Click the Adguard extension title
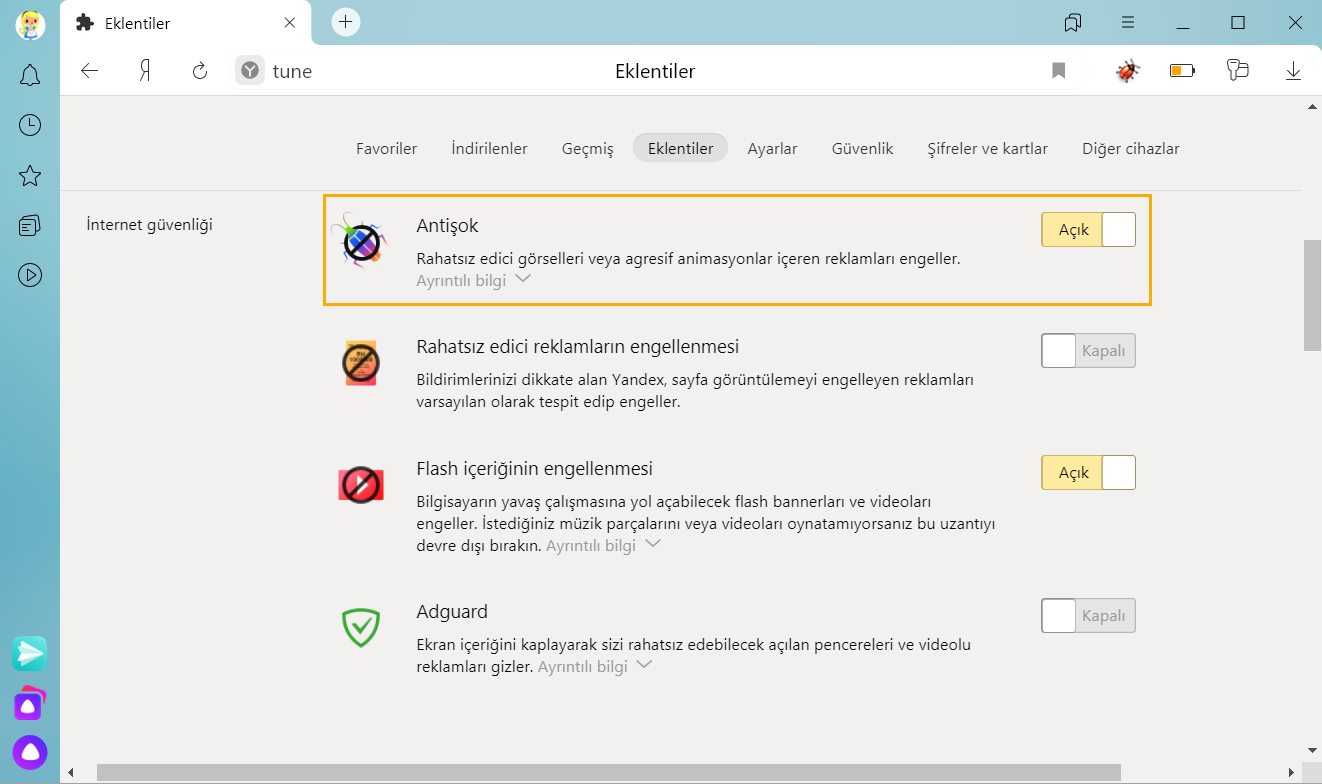The image size is (1322, 784). pyautogui.click(x=452, y=611)
